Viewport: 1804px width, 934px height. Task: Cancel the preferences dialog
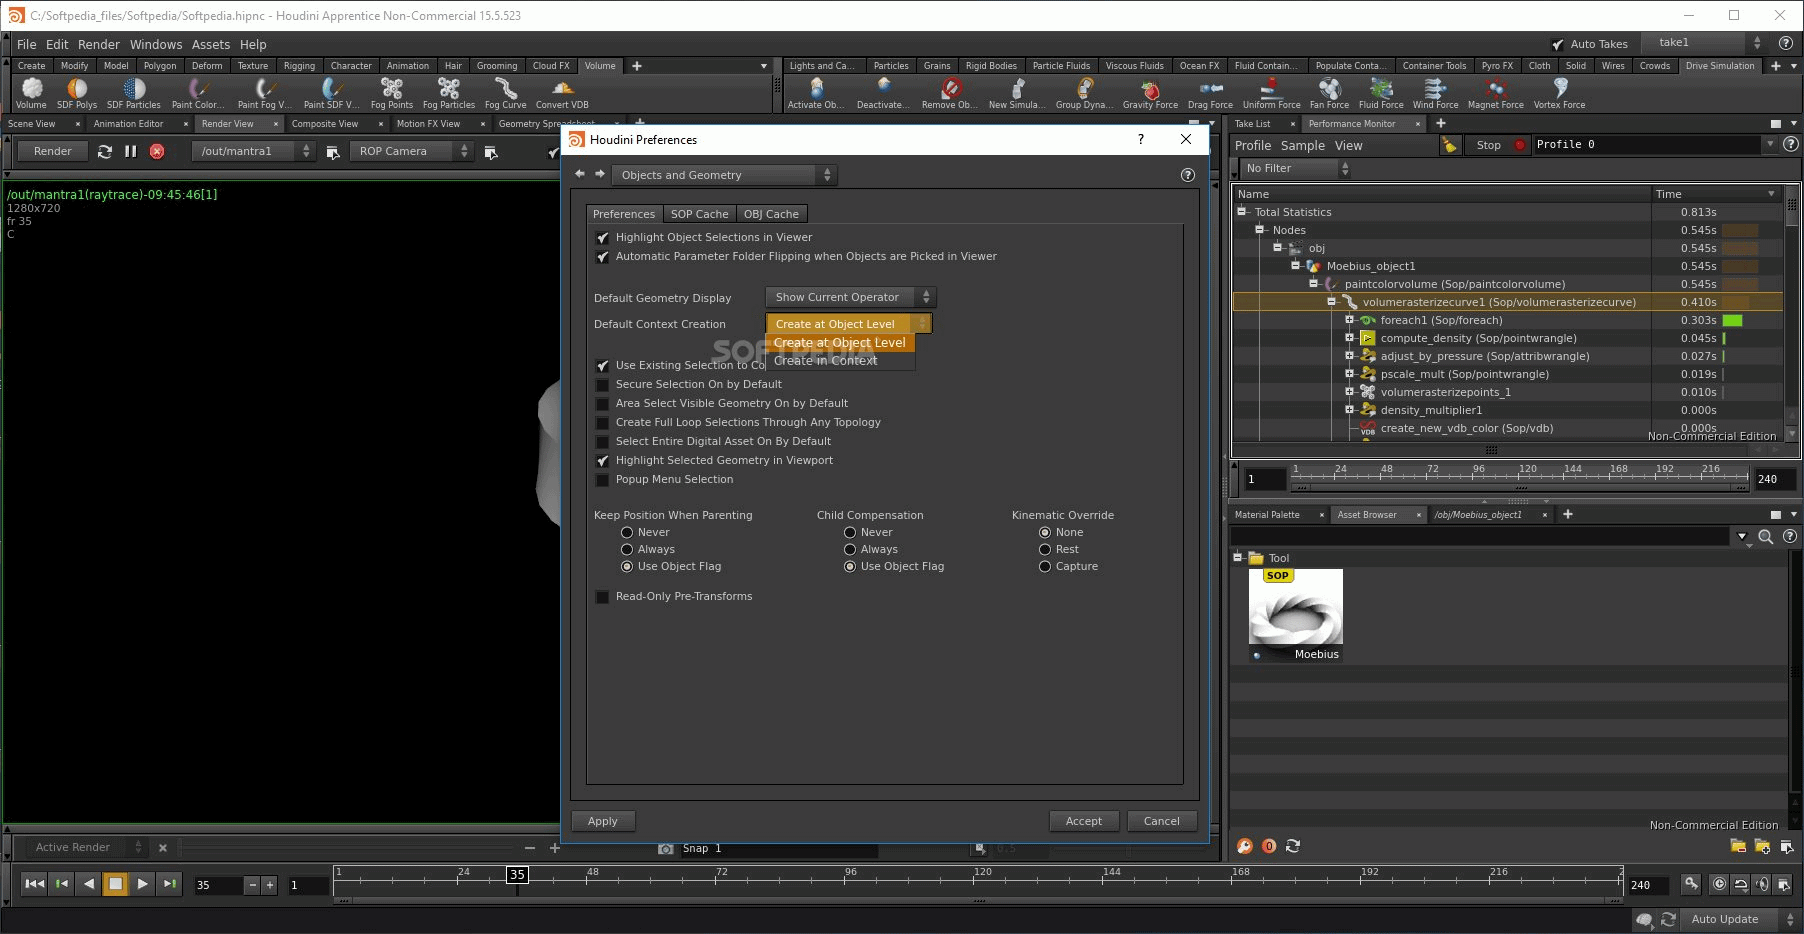pos(1162,821)
